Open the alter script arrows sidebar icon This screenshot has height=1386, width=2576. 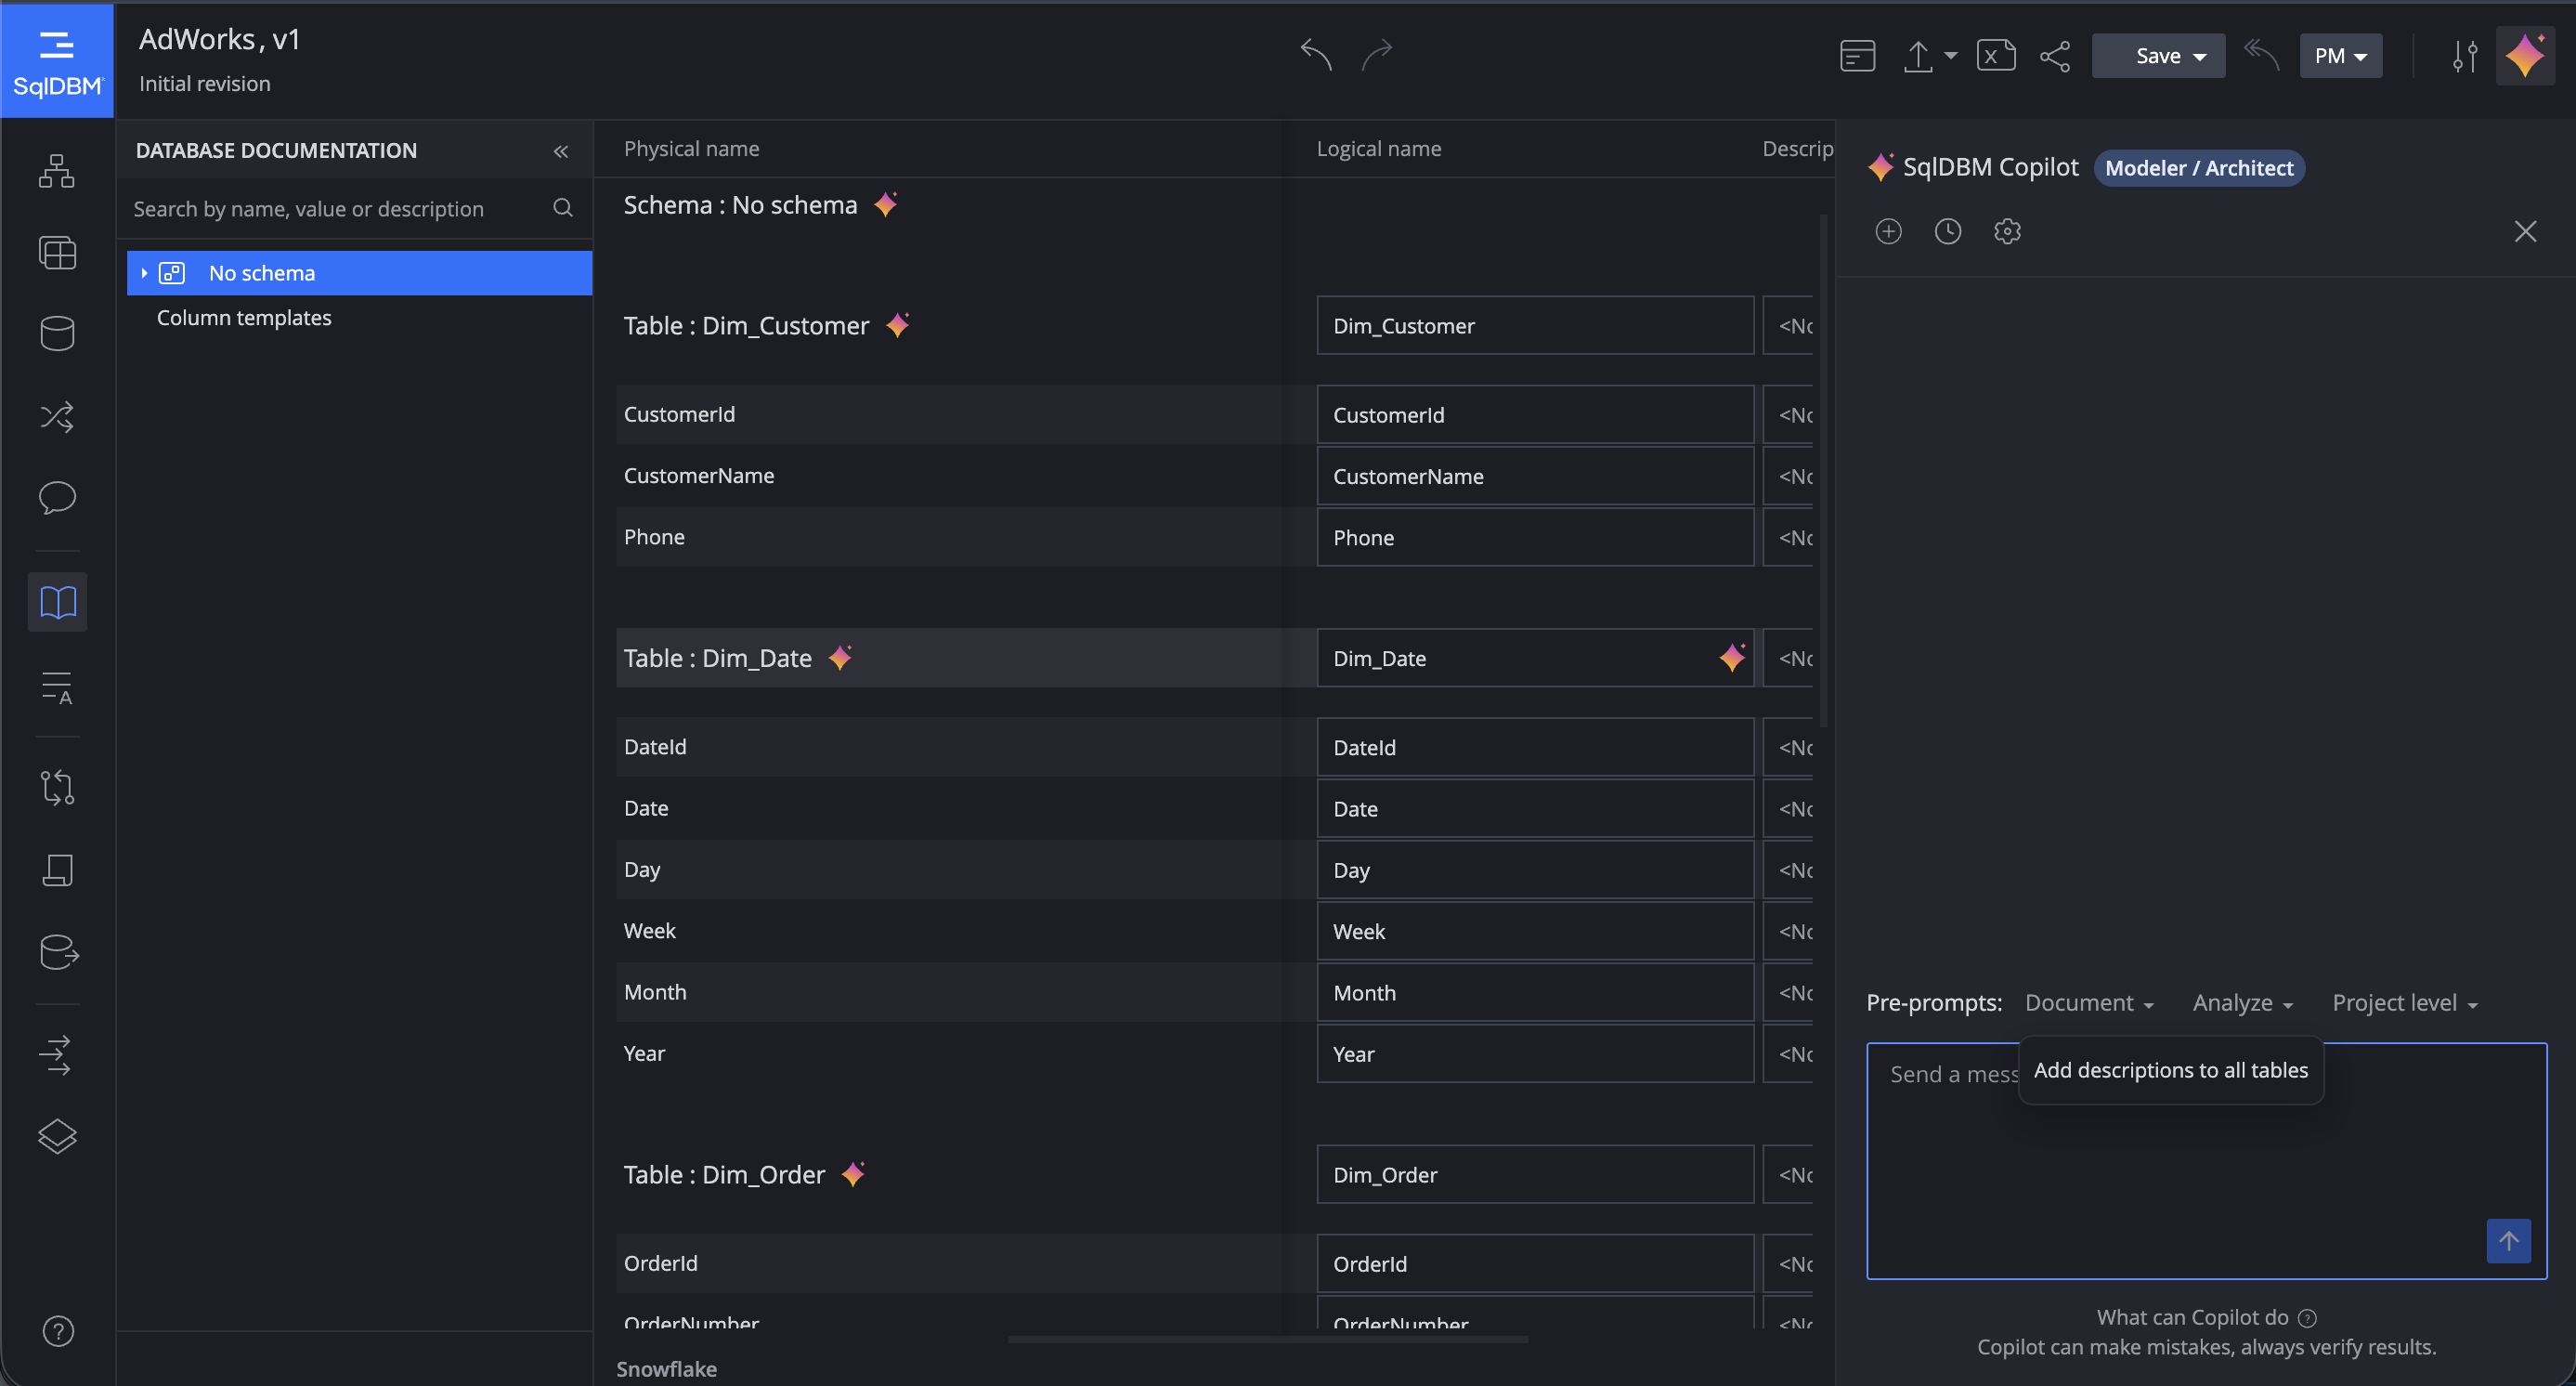(57, 1055)
